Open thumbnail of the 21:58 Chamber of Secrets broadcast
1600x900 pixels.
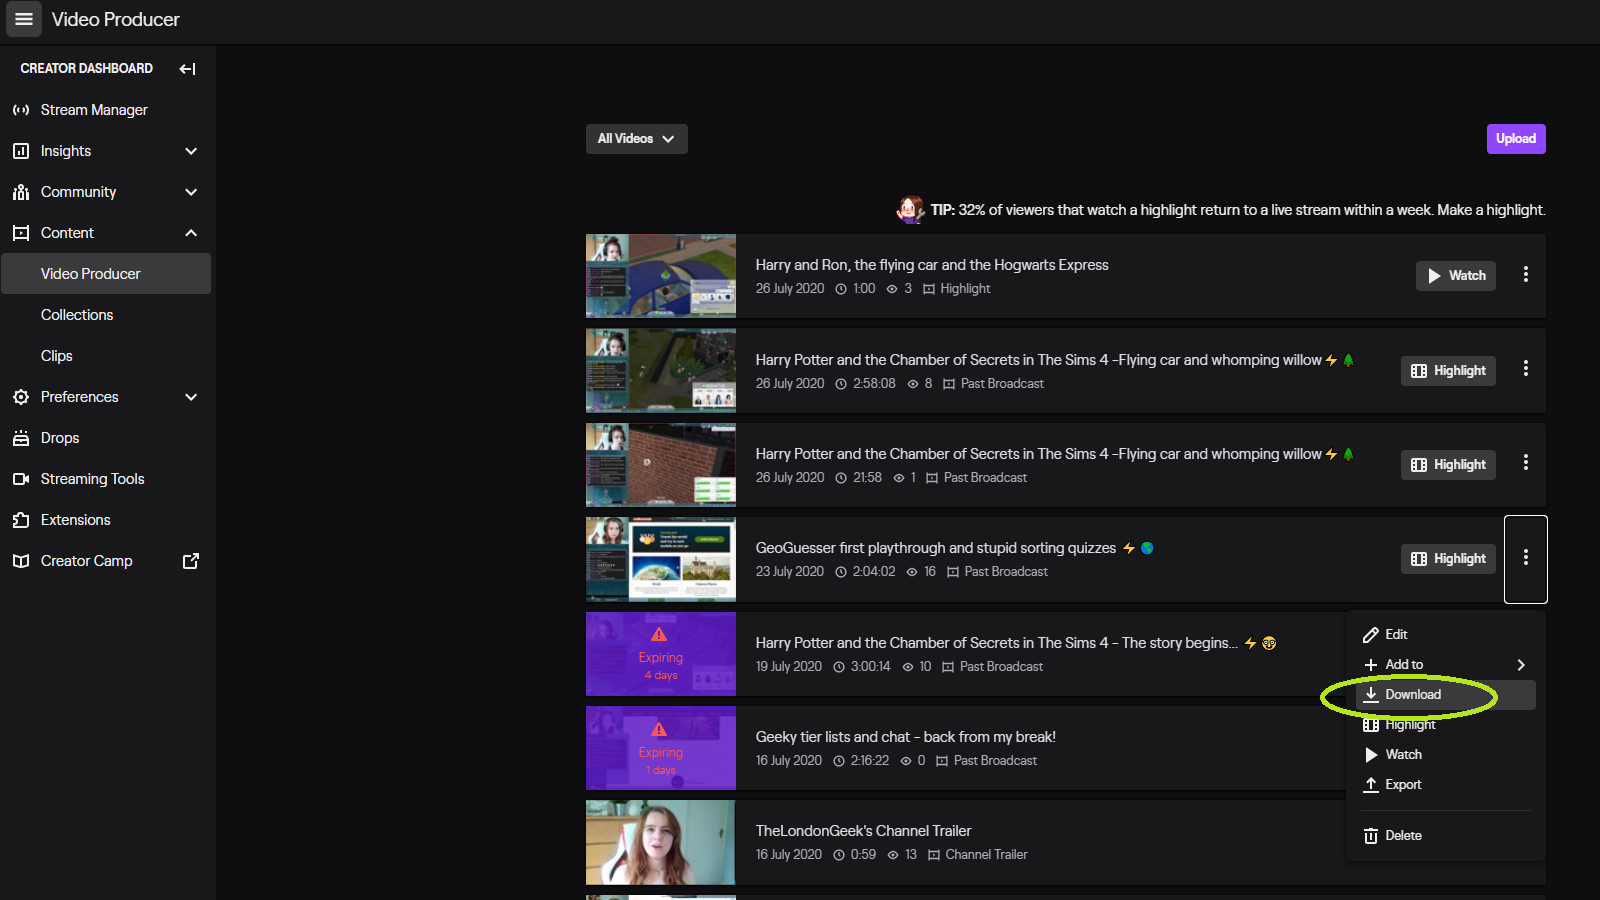661,465
